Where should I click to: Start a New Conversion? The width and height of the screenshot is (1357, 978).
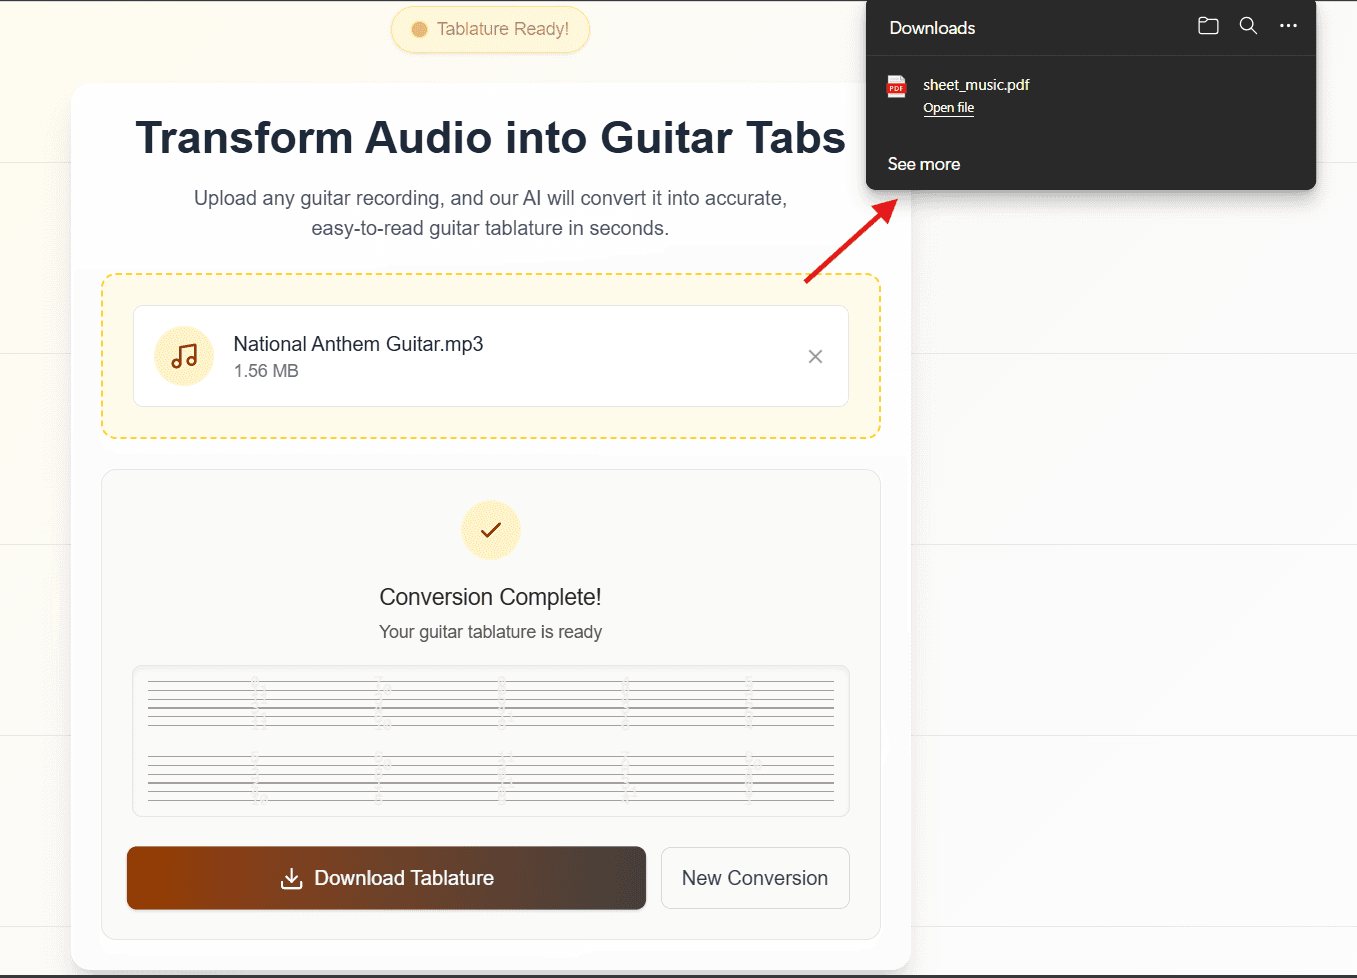[x=754, y=878]
